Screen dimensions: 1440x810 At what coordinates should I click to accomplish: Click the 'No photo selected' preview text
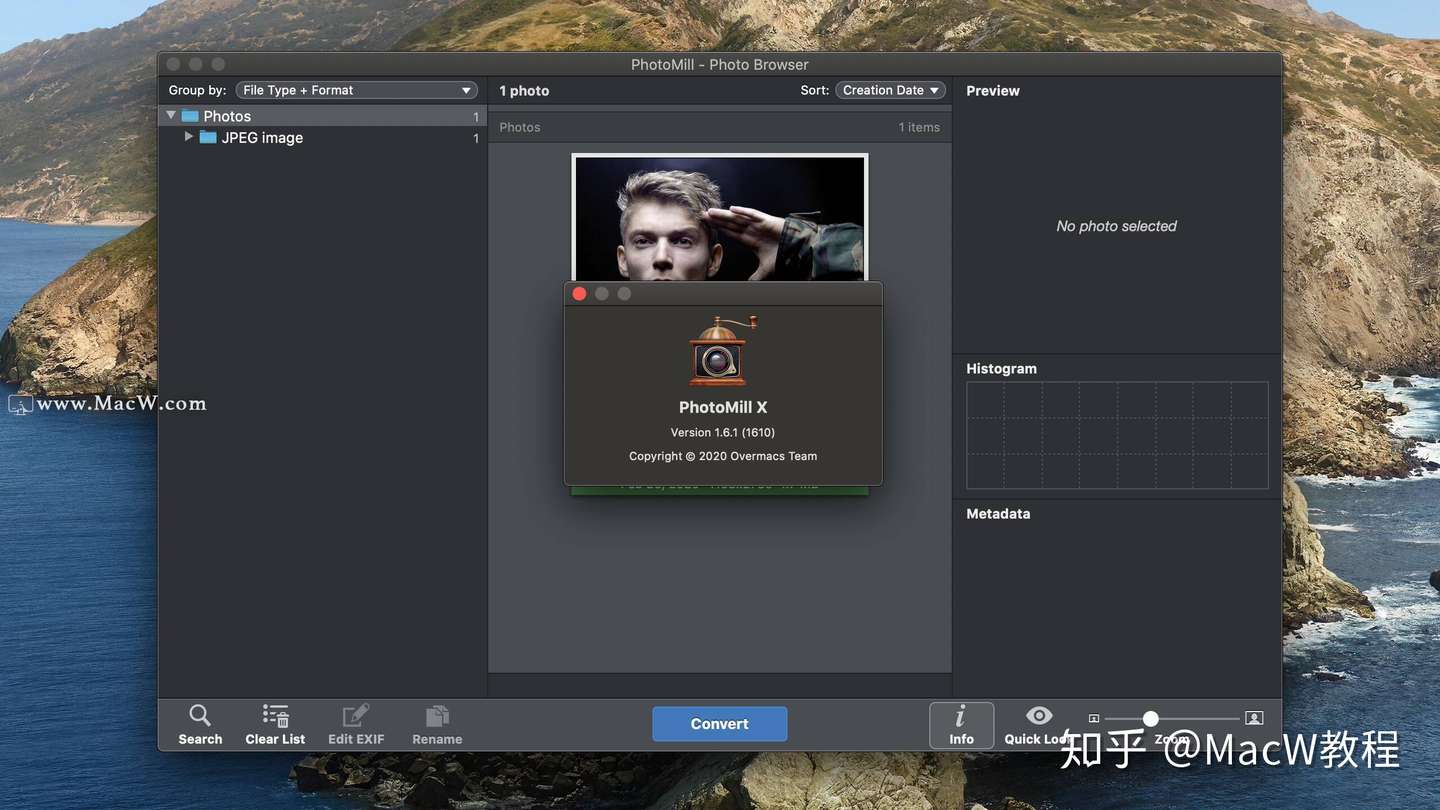(x=1117, y=226)
